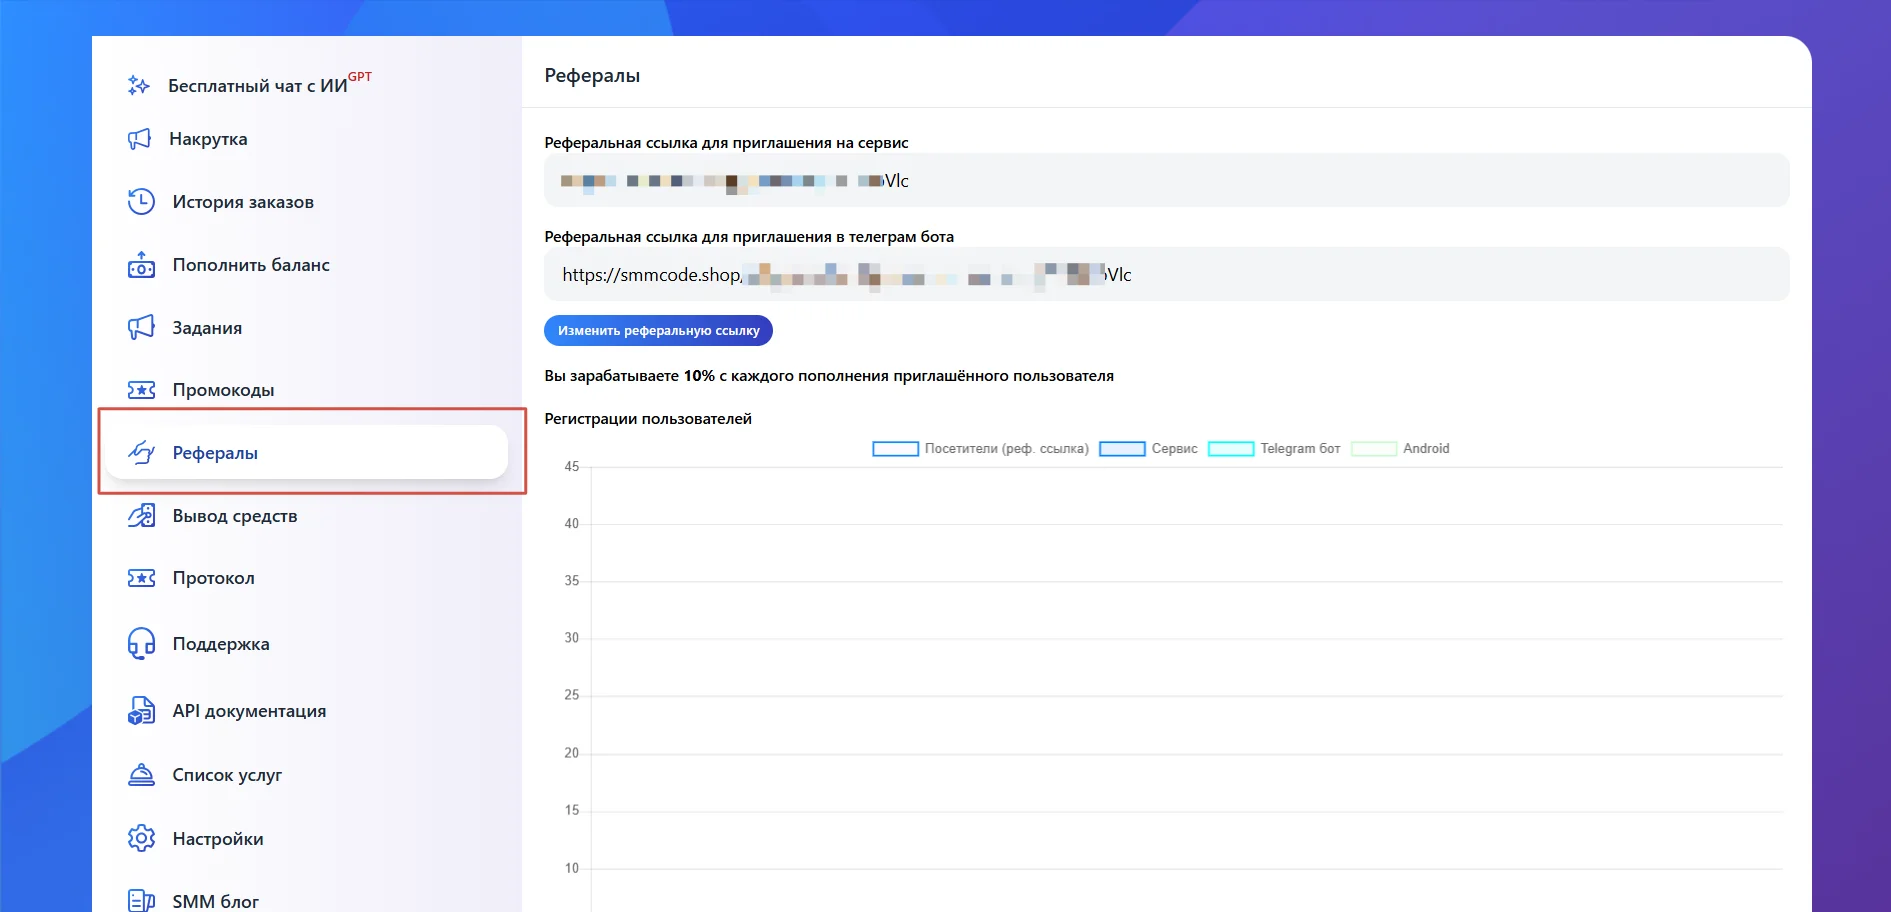Click the service bell icon for Список услуг
The image size is (1891, 912).
[141, 774]
